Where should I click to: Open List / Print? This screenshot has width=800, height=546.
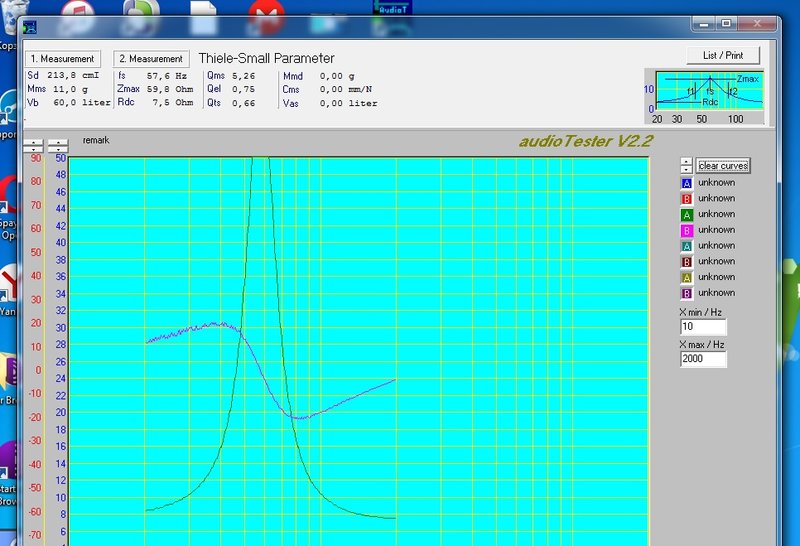pyautogui.click(x=723, y=55)
